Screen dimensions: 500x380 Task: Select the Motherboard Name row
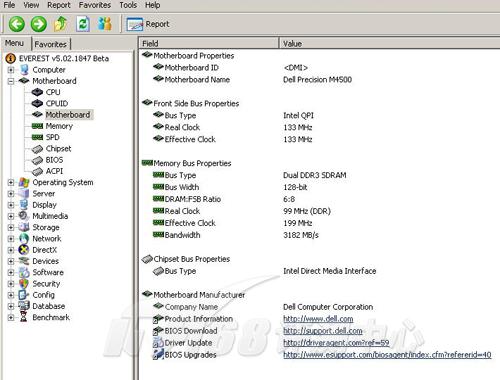pos(197,80)
